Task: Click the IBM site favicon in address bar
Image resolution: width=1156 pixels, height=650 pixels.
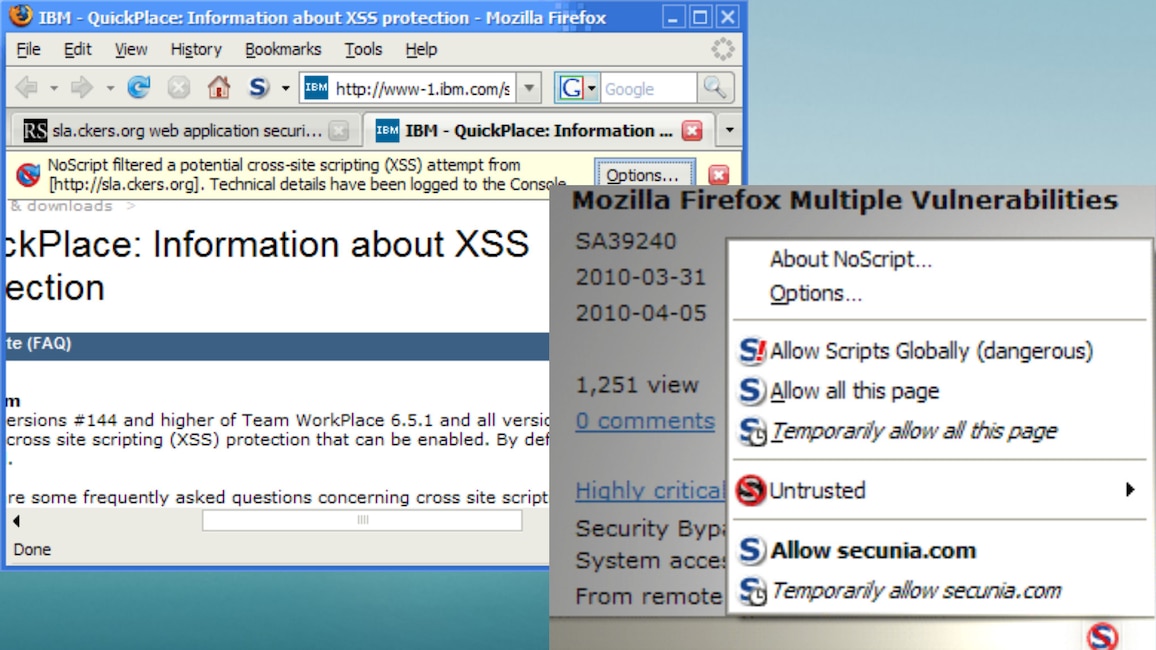Action: pos(316,88)
